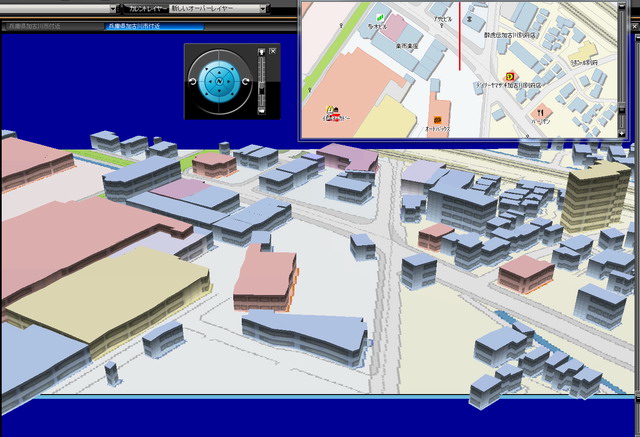The image size is (640, 437).
Task: Click the 楽市楽座 label on the mini map
Action: click(407, 47)
